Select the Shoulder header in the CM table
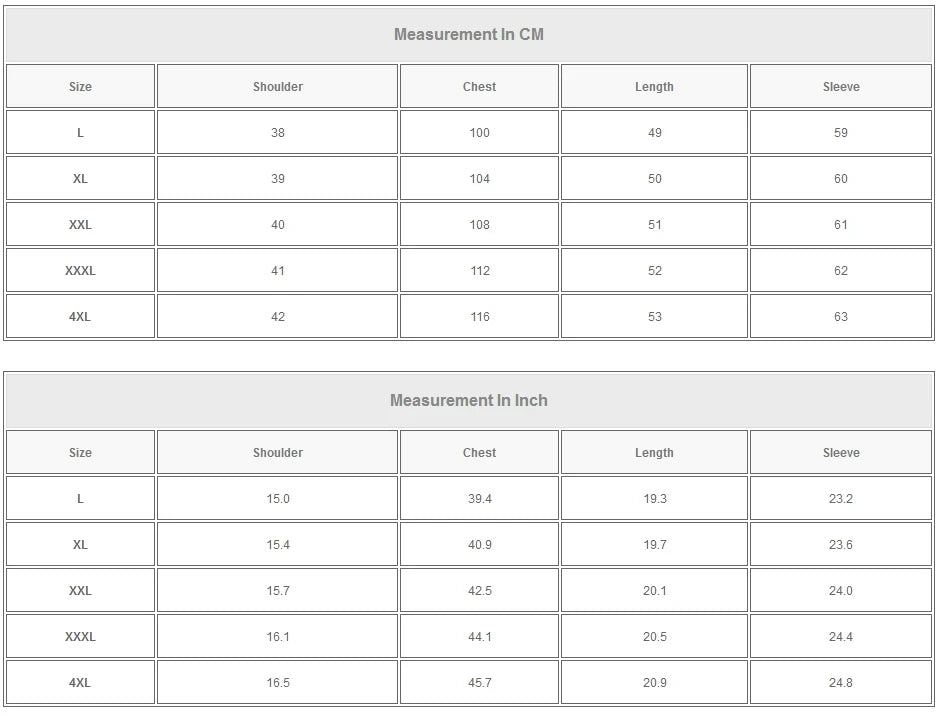The image size is (937, 716). [x=277, y=87]
